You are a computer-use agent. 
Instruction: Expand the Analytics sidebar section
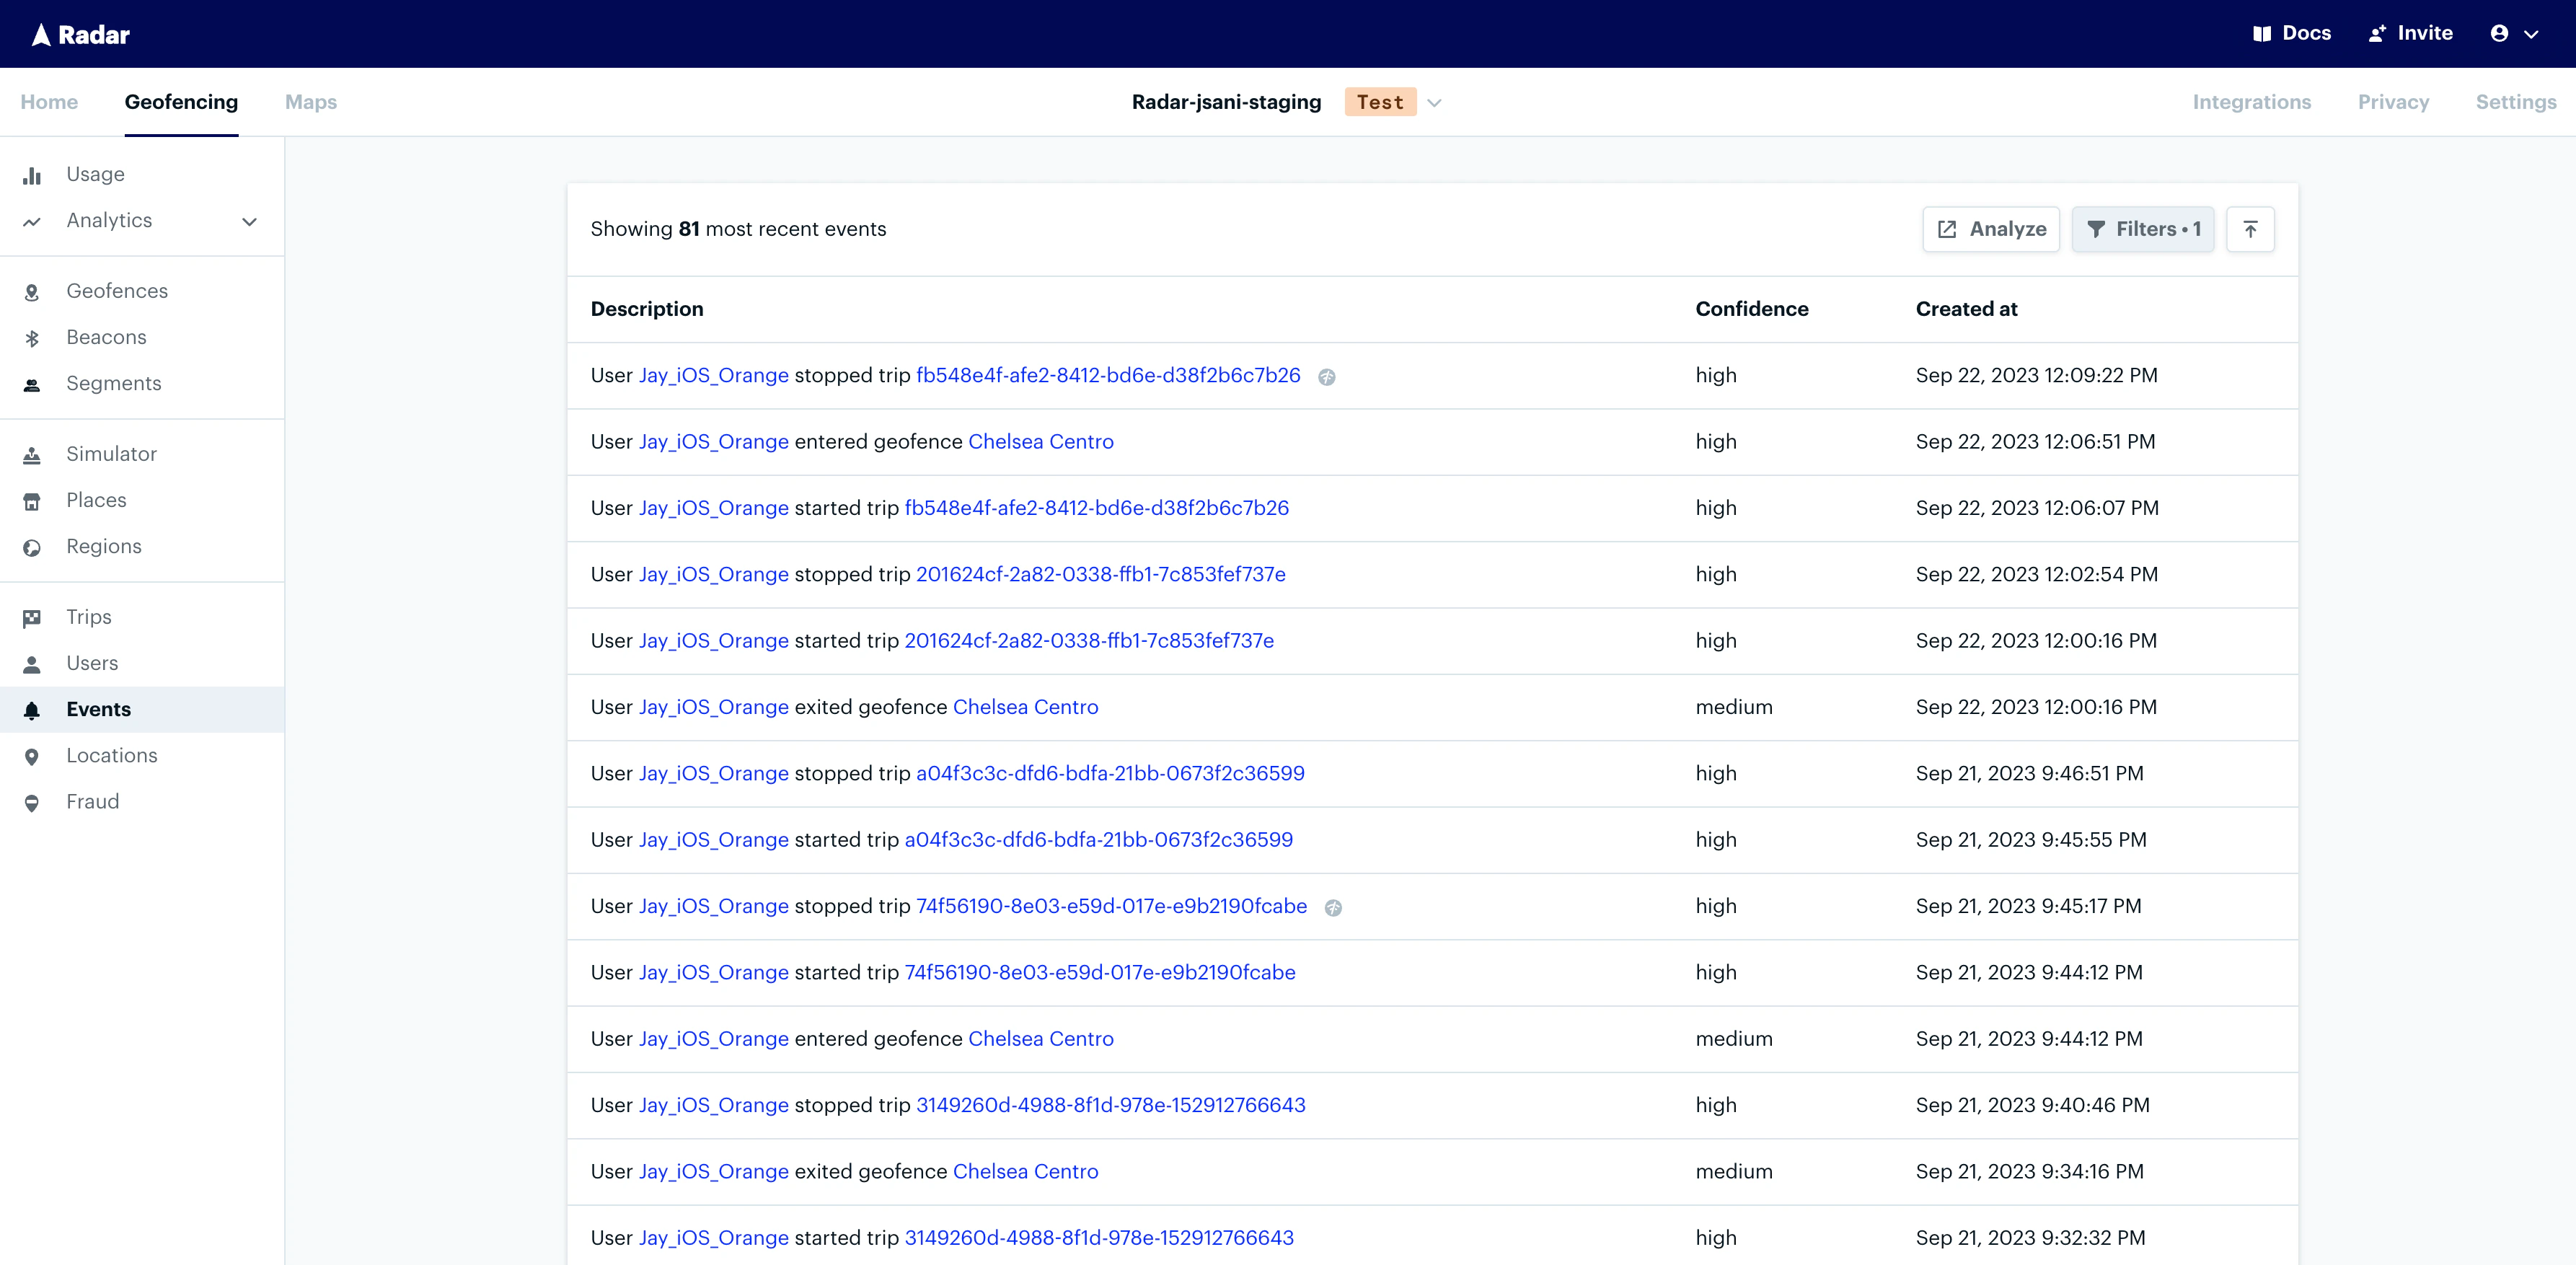click(249, 221)
